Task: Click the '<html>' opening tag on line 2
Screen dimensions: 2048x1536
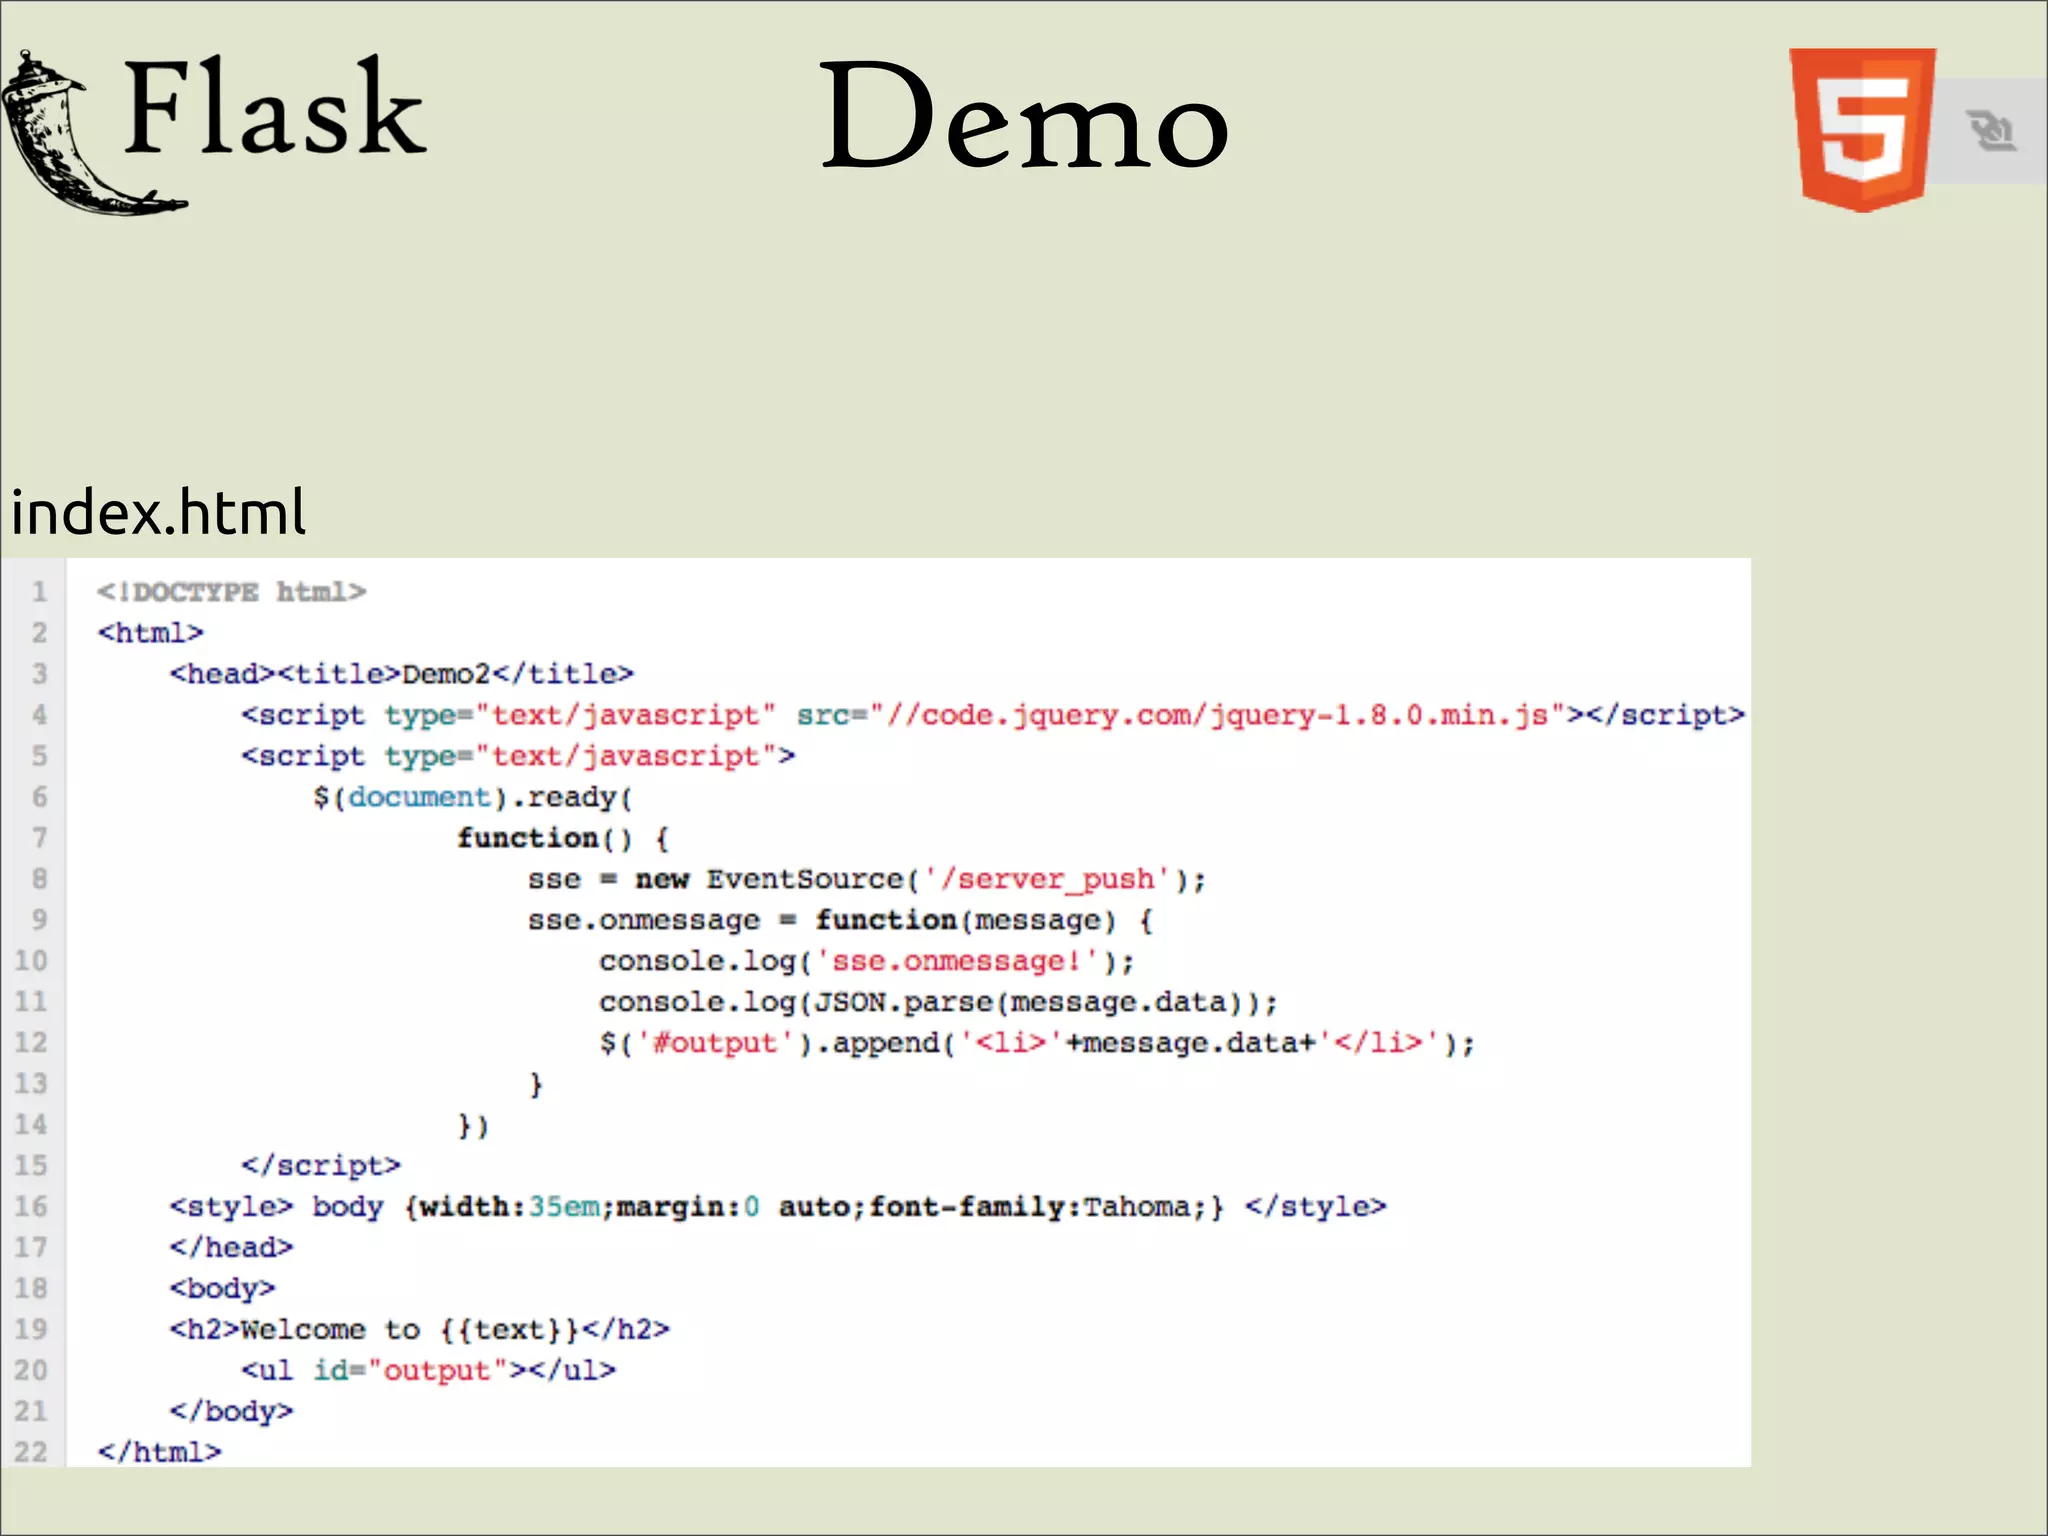Action: tap(150, 633)
